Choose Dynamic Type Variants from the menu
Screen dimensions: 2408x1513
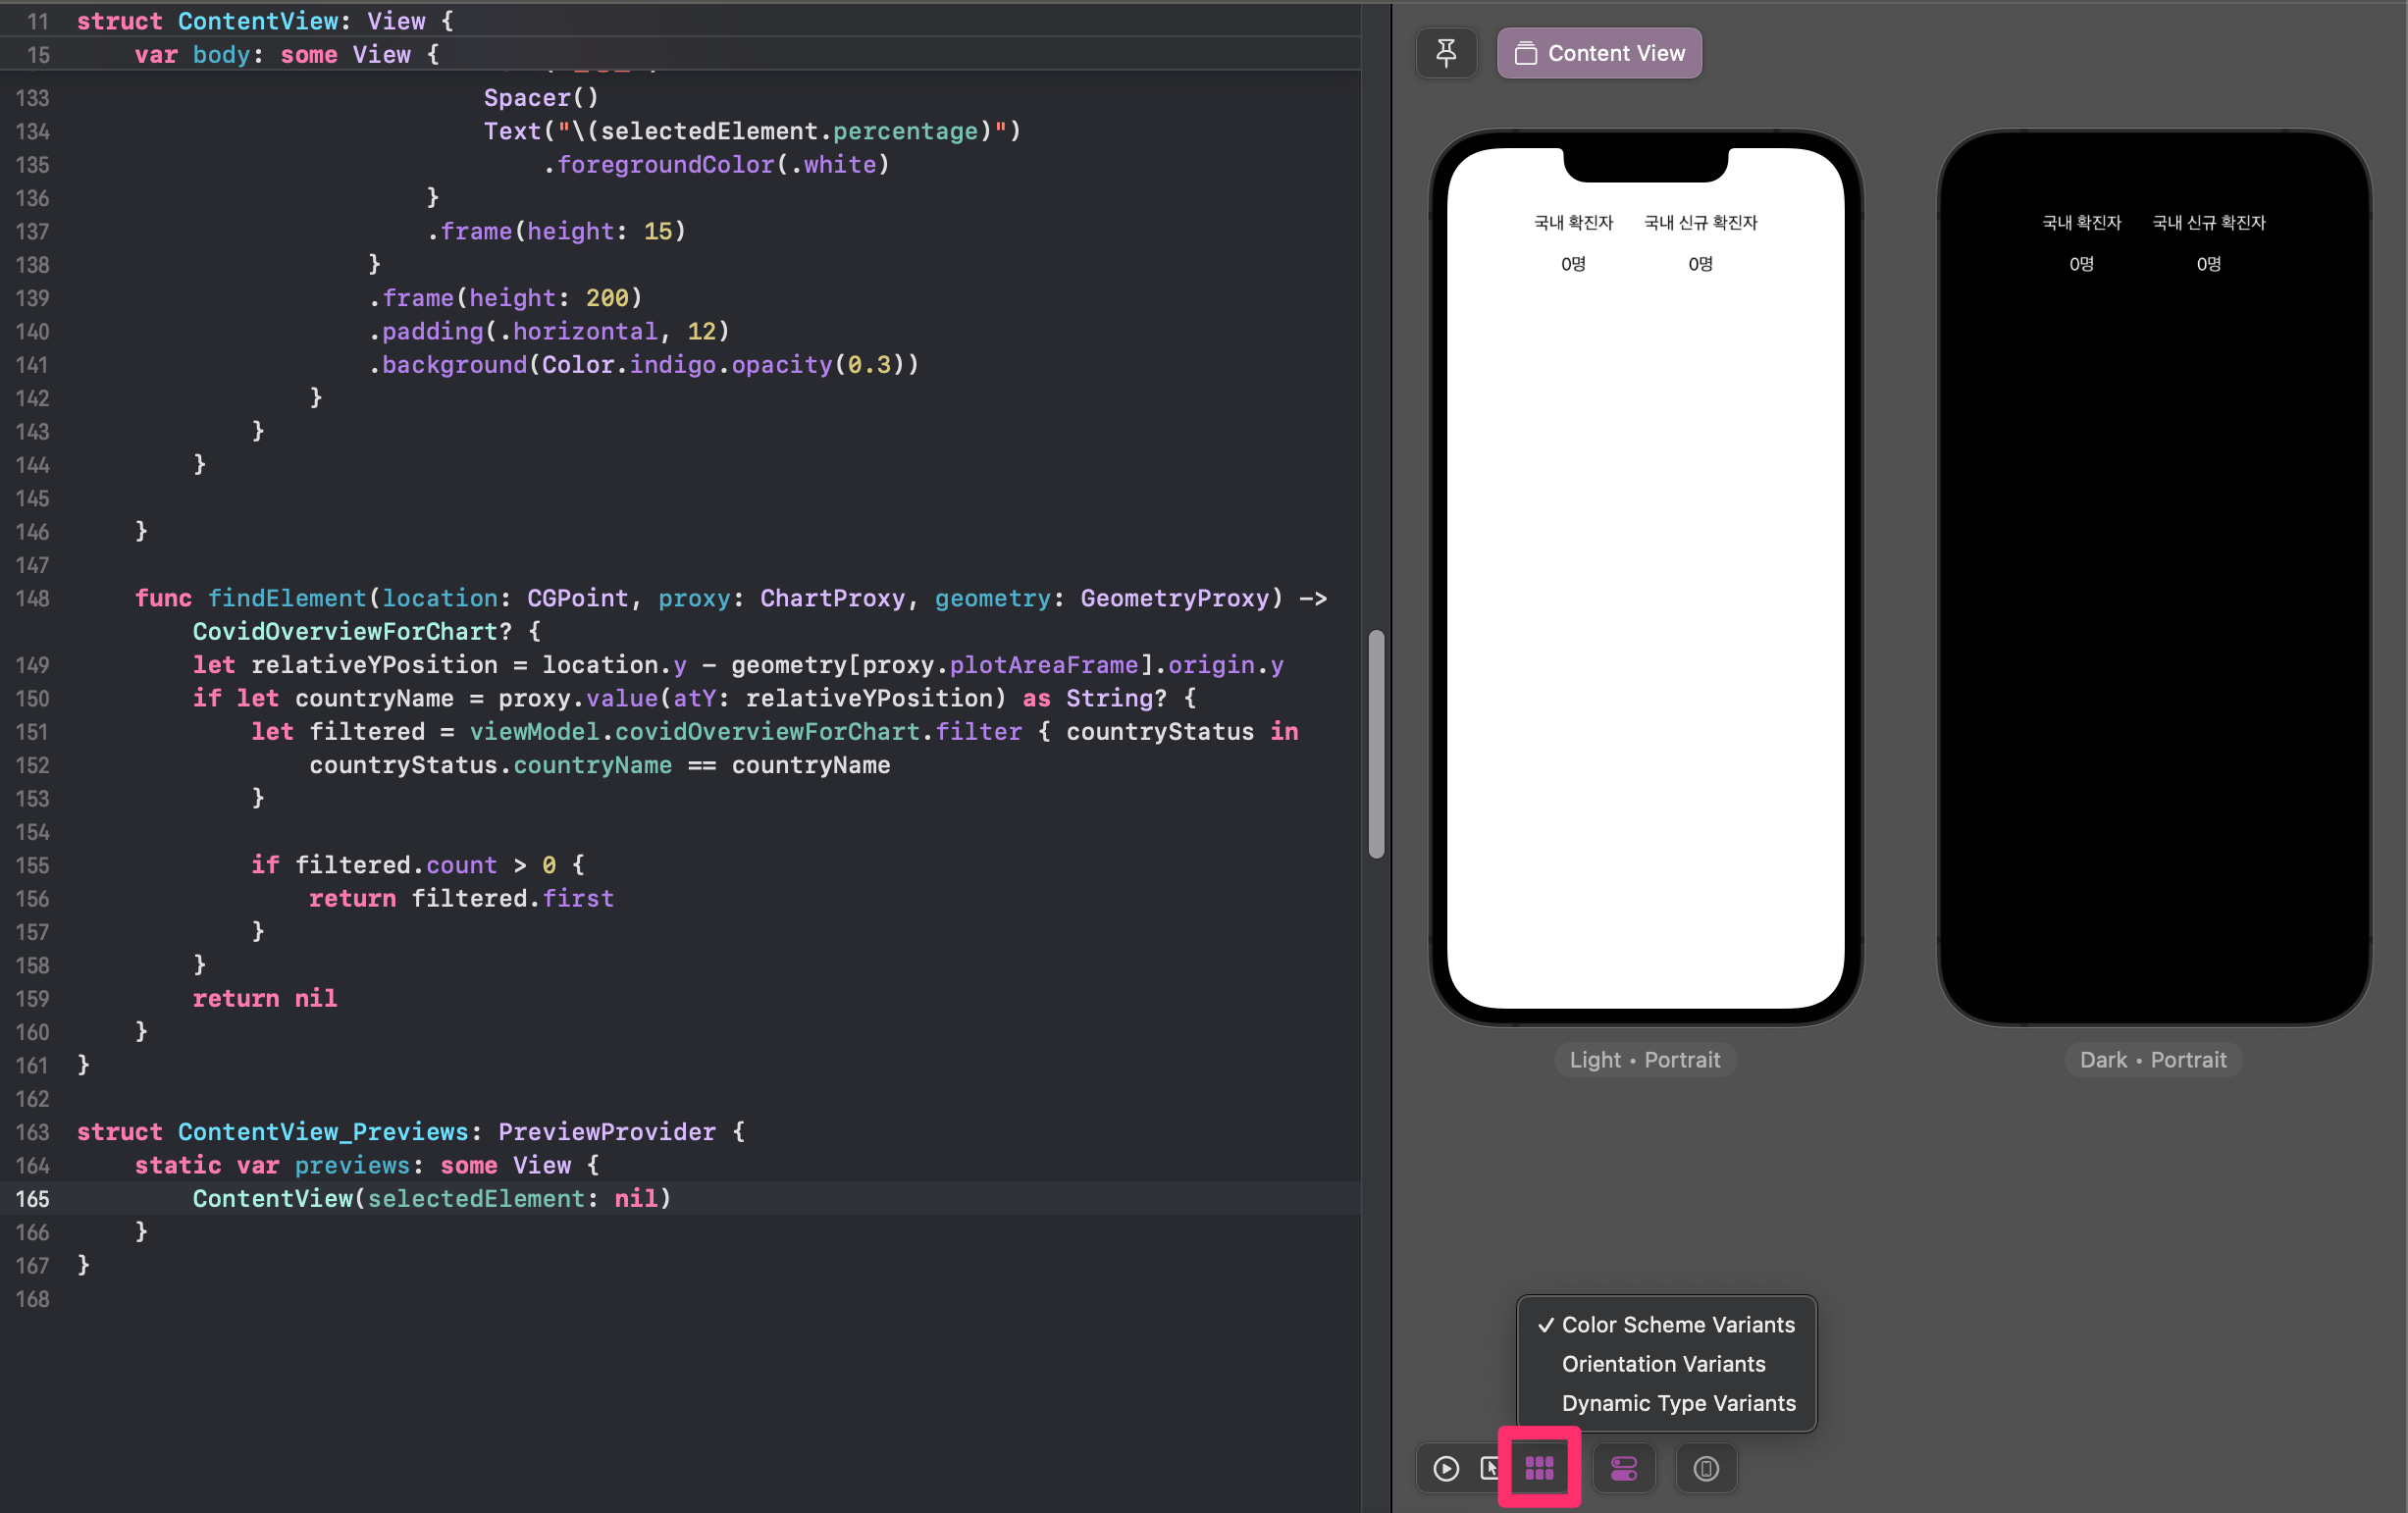[1667, 1403]
